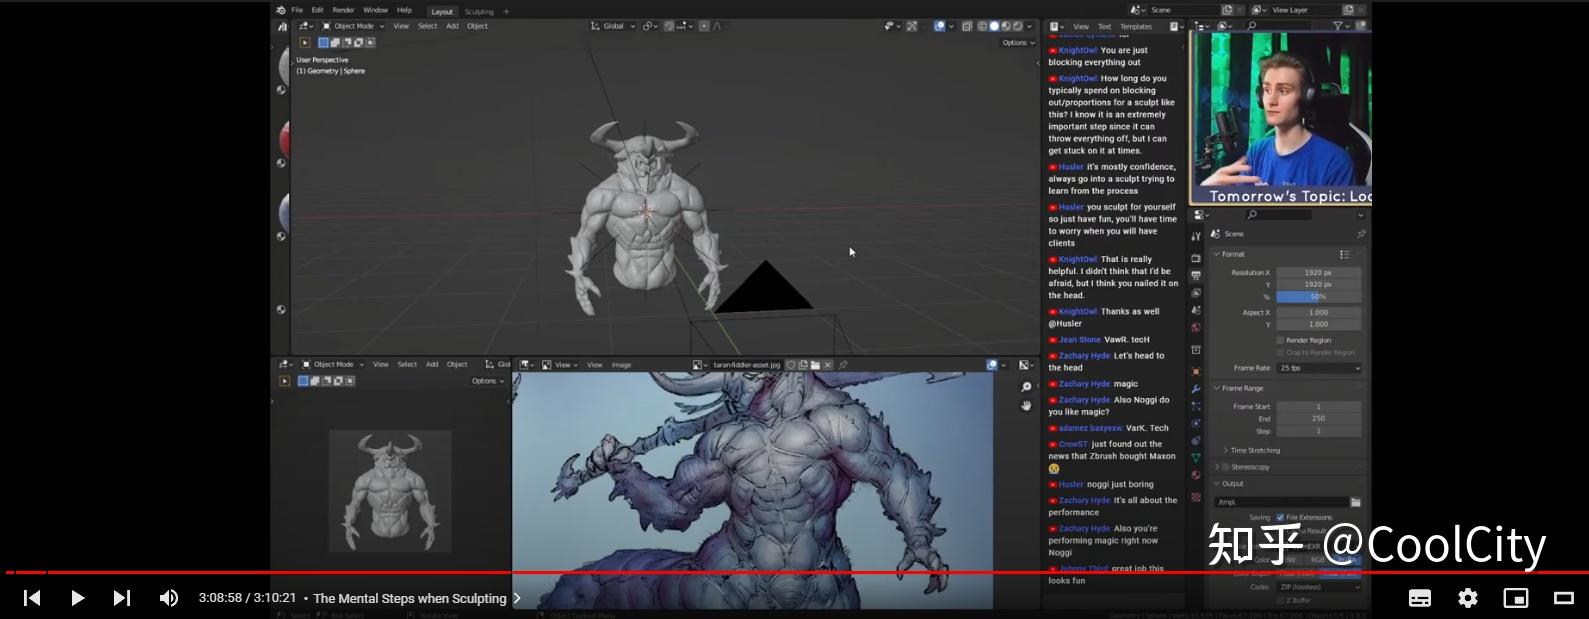Open View menu in main 3D viewport header
Screen dimensions: 1589x619
(x=401, y=26)
